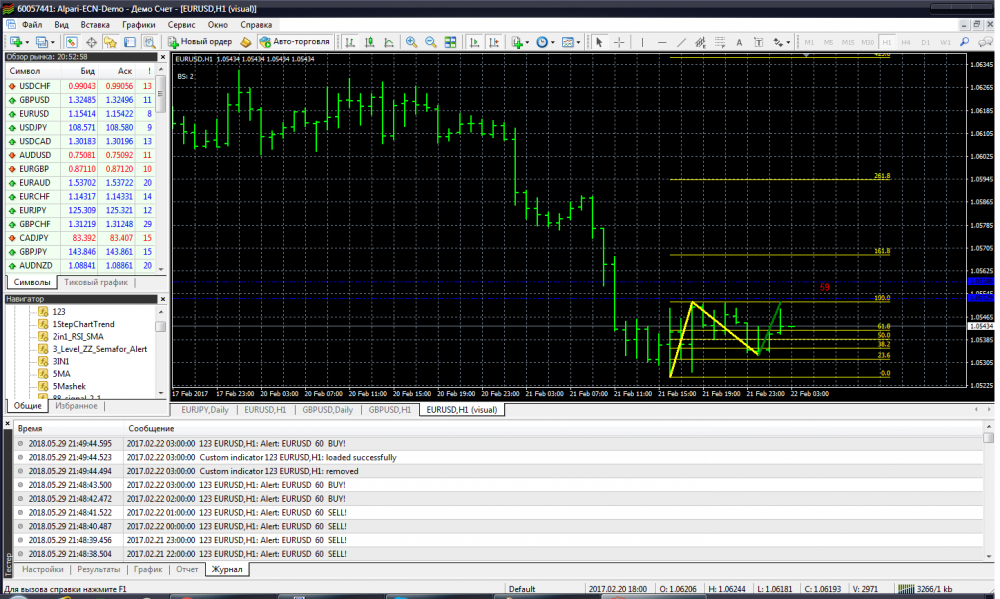Switch timeframe to H4

[906, 42]
